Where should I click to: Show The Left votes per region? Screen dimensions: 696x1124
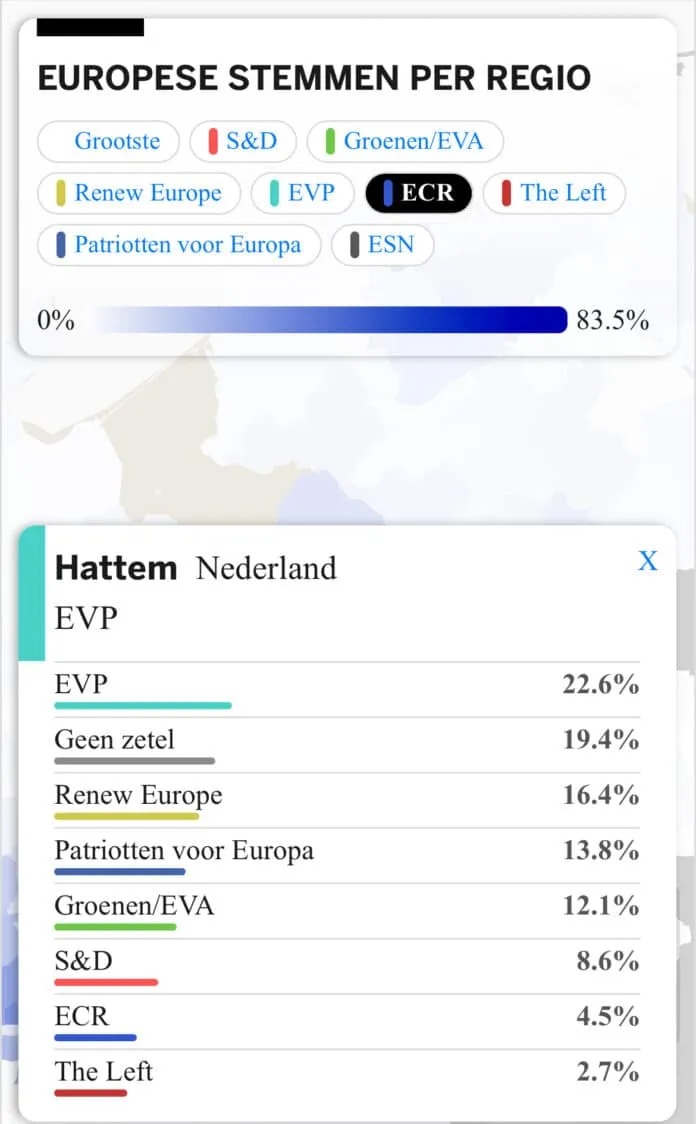[554, 193]
